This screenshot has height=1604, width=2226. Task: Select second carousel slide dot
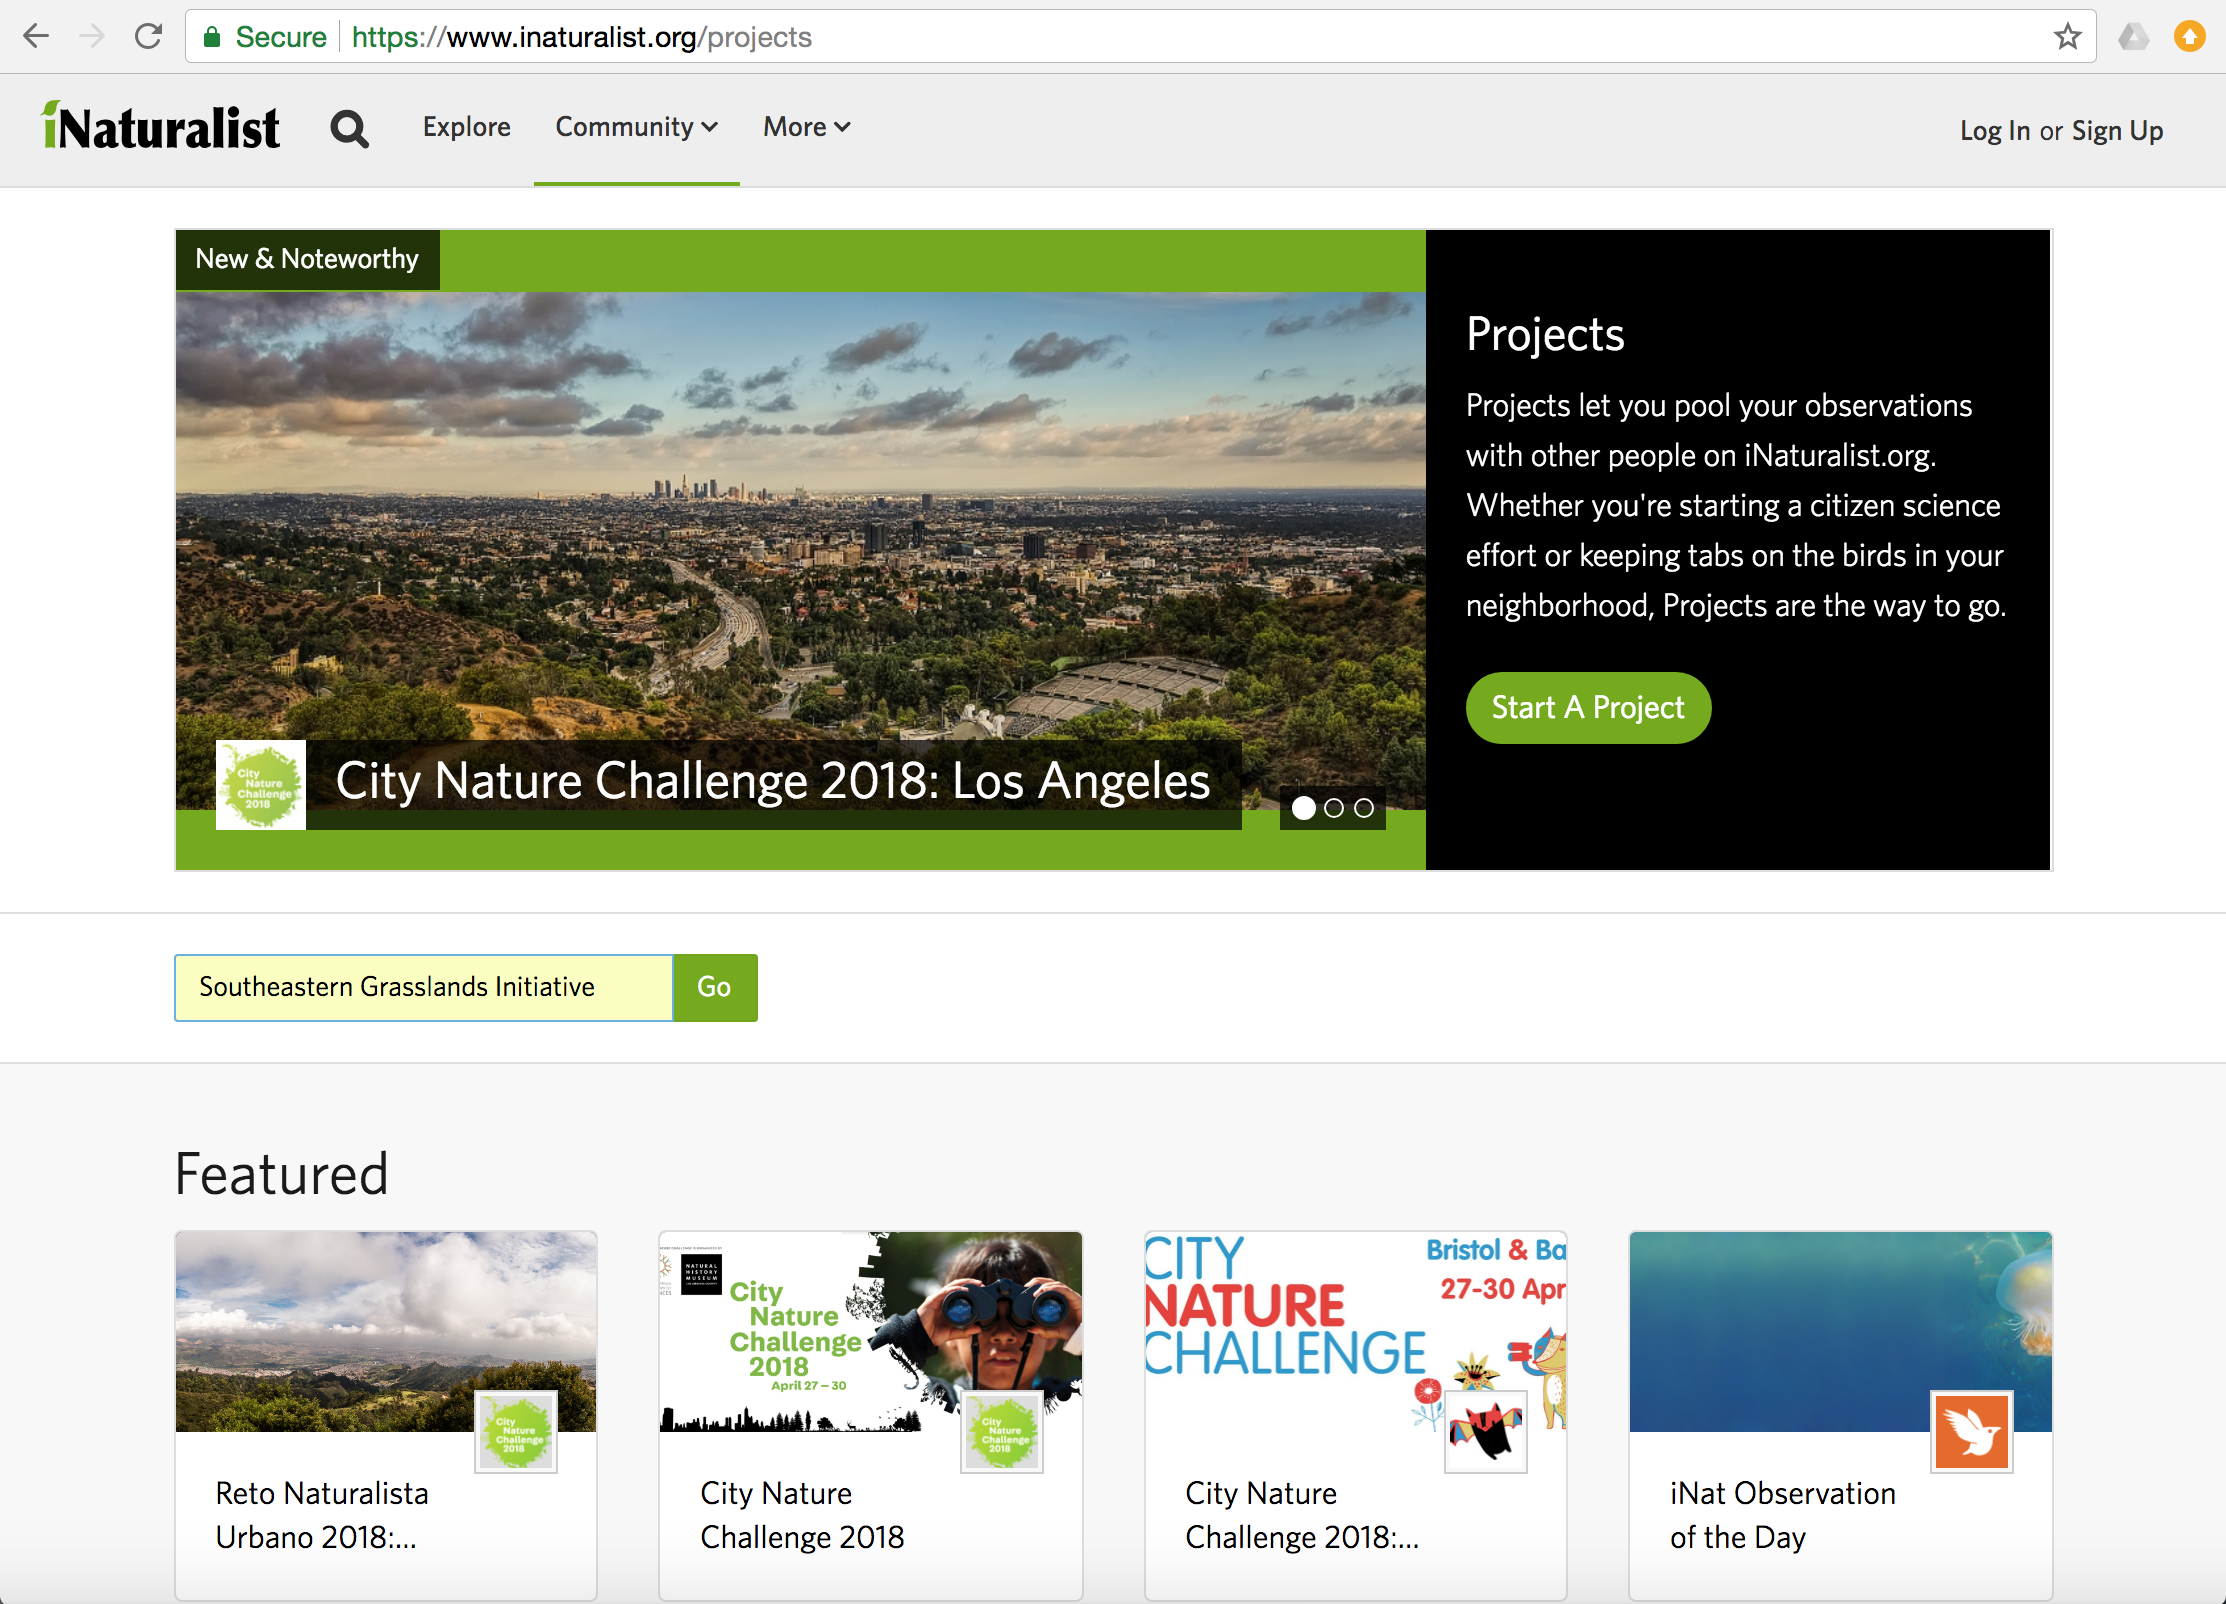[1334, 808]
